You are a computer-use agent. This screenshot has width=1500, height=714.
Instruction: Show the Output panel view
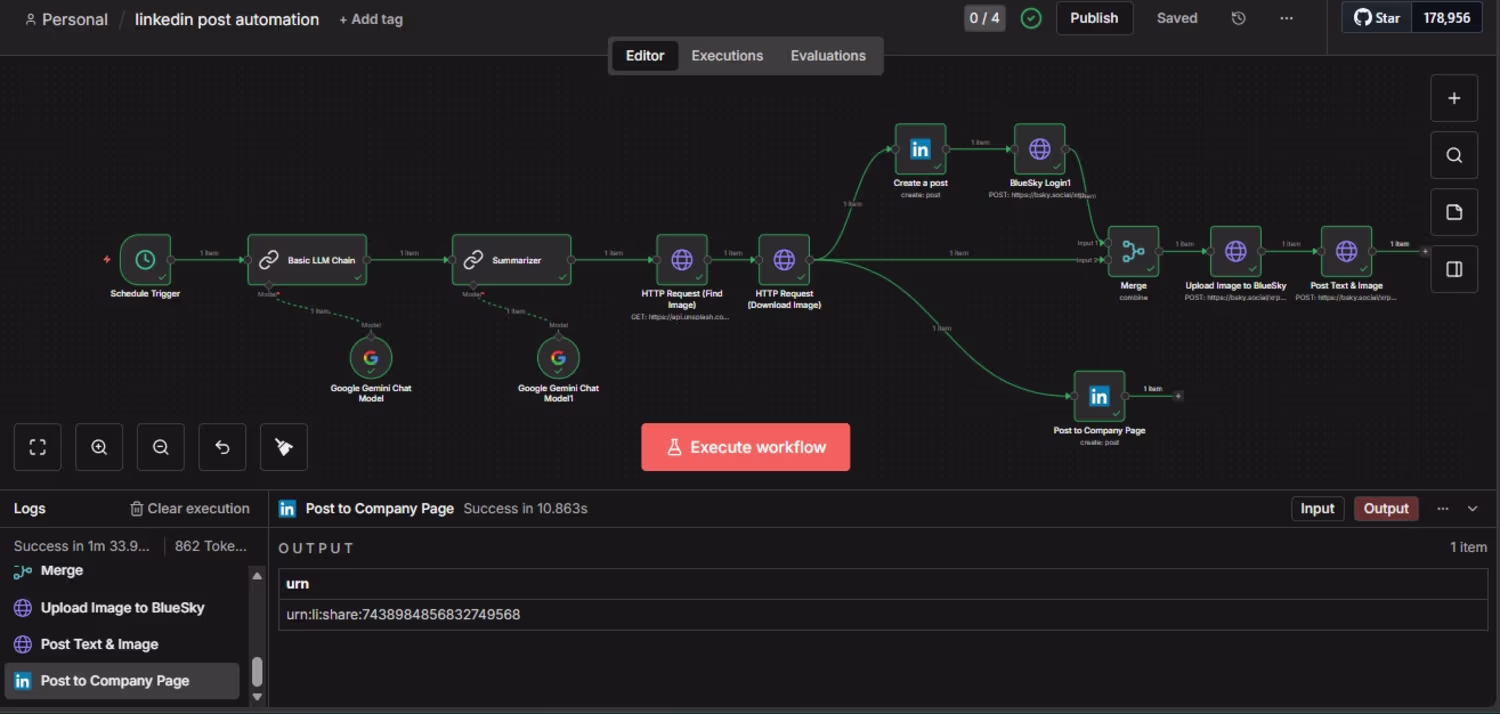[1386, 509]
